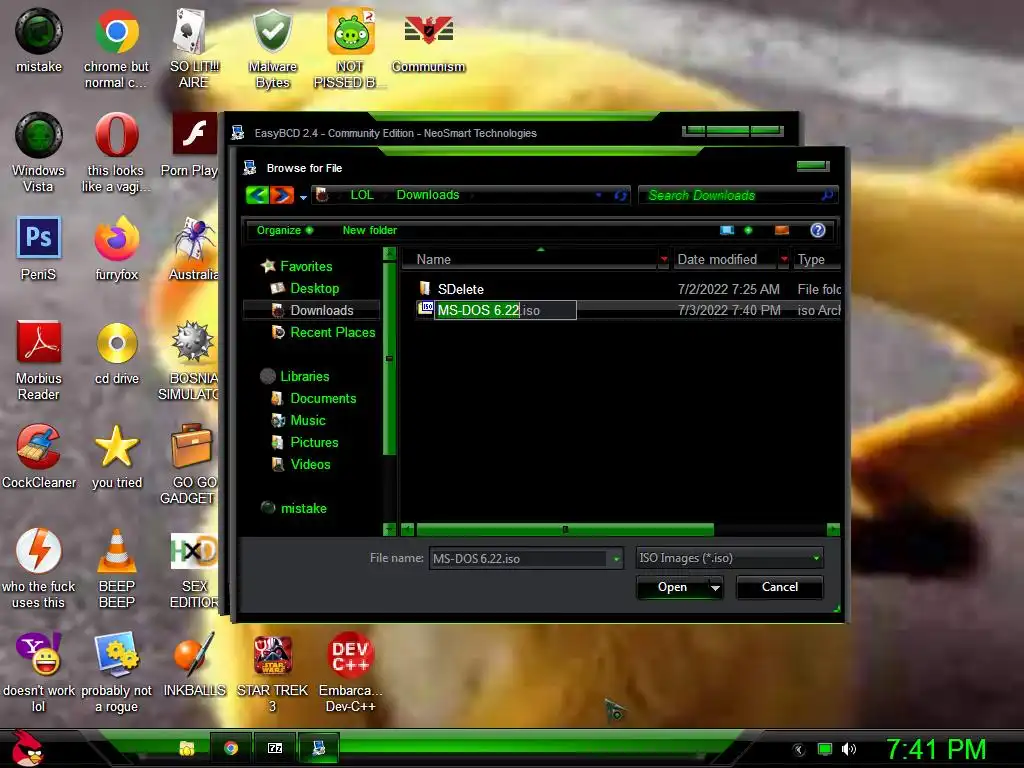Open the 7-Zip taskbar button
This screenshot has height=768, width=1024.
(275, 748)
